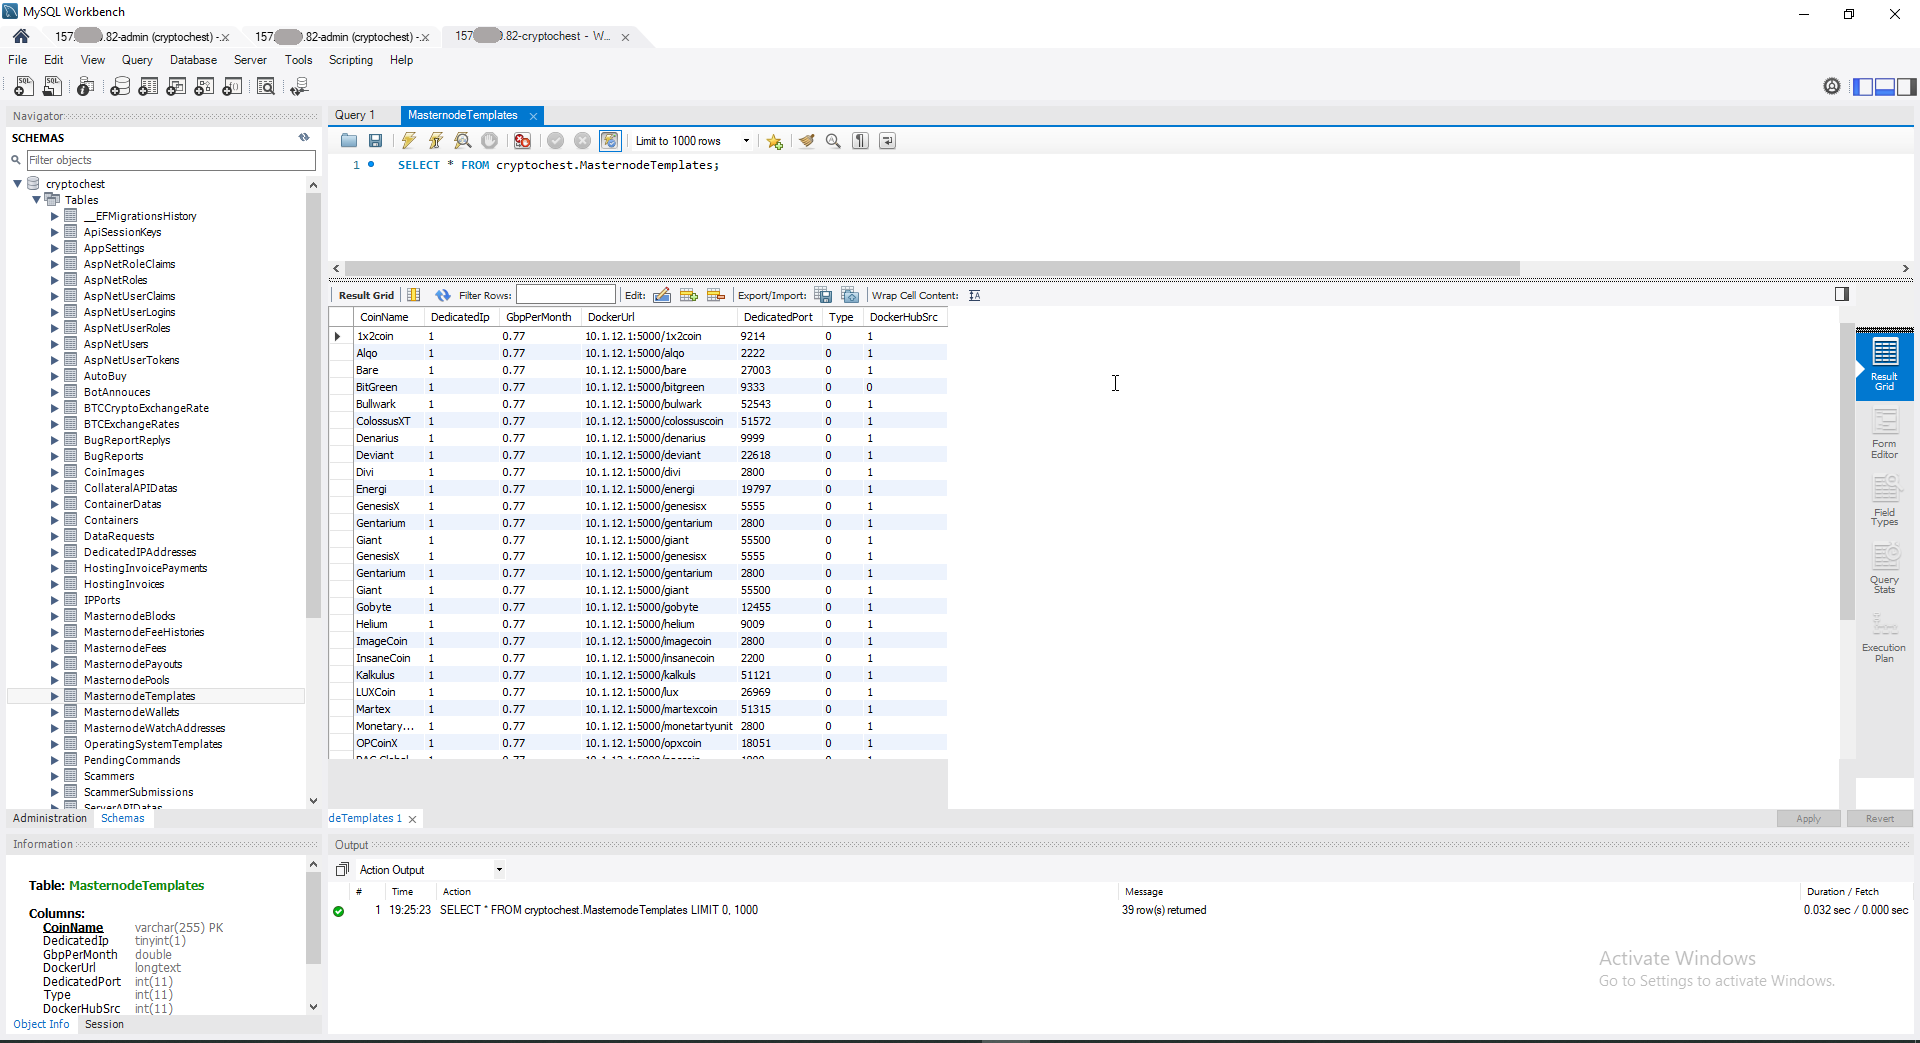Expand the Scammers table
Screen dimensions: 1920x1043
point(55,776)
